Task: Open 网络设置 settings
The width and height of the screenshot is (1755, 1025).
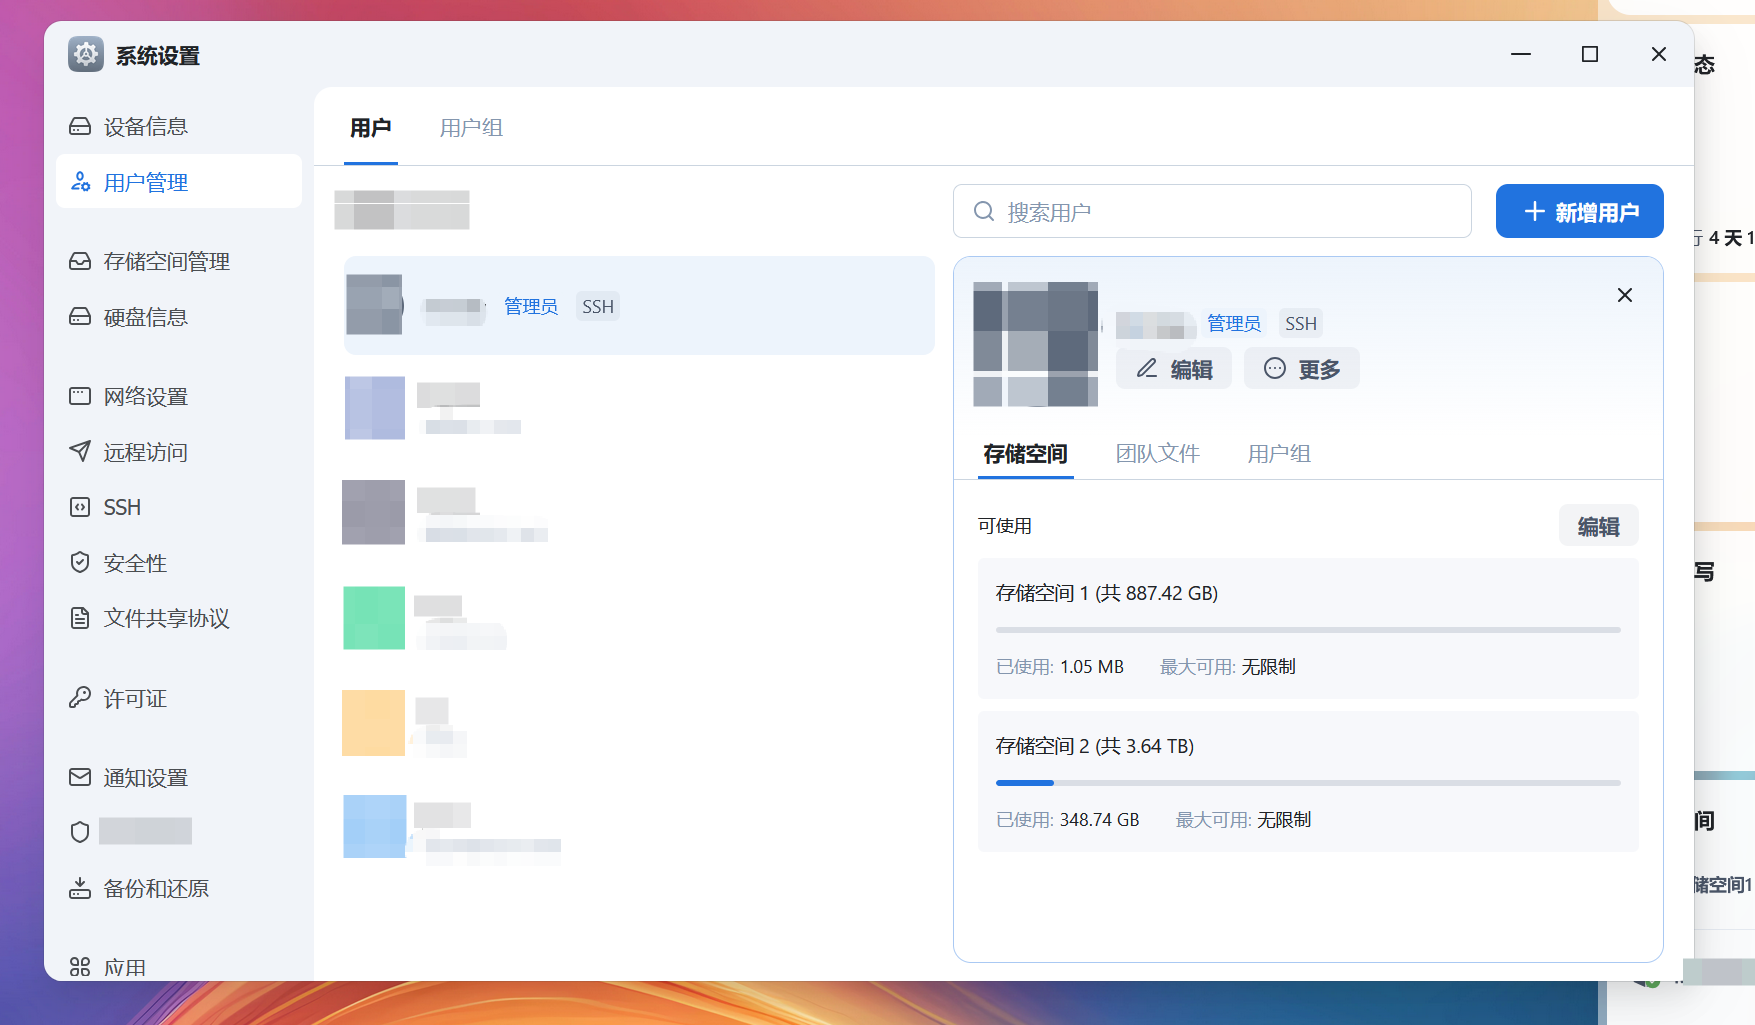Action: coord(146,396)
